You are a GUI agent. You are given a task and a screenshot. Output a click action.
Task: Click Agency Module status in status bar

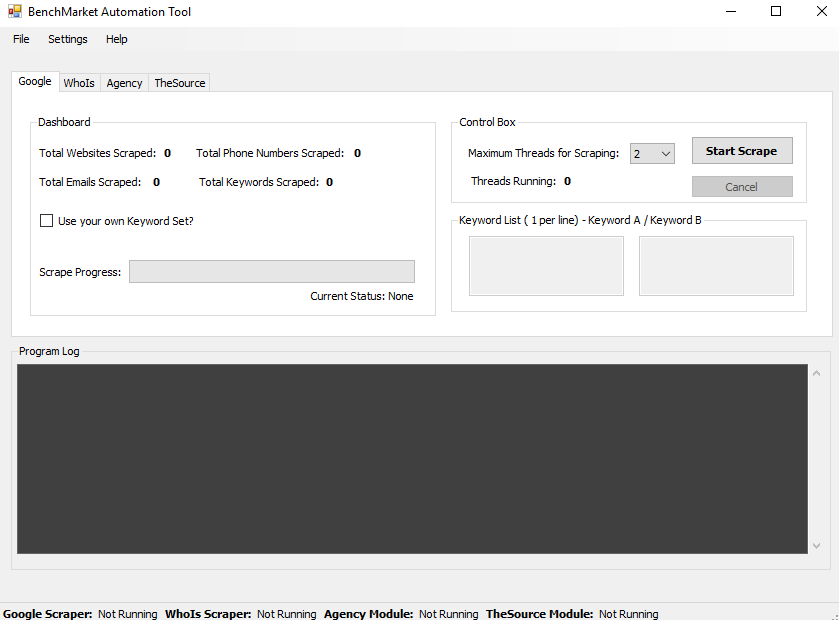pos(401,614)
